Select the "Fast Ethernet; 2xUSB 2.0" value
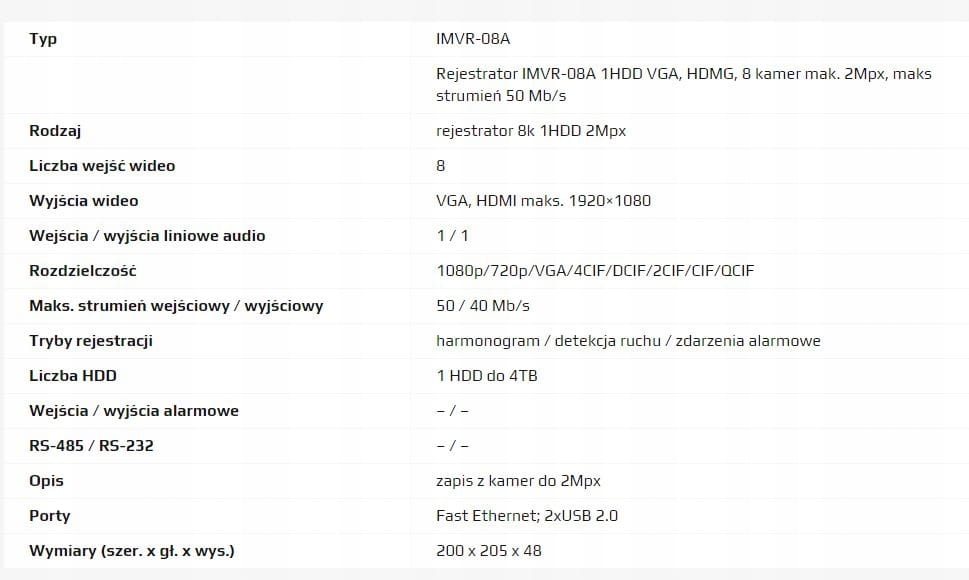This screenshot has height=580, width=969. 526,516
